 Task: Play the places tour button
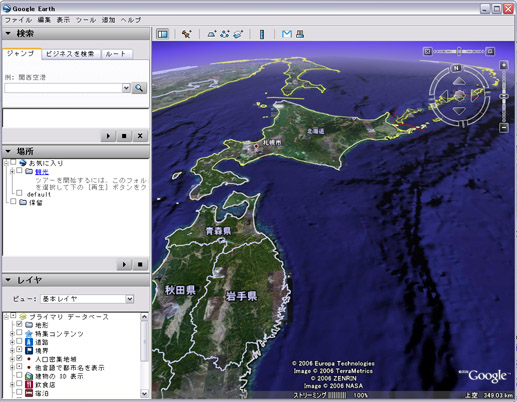124,265
